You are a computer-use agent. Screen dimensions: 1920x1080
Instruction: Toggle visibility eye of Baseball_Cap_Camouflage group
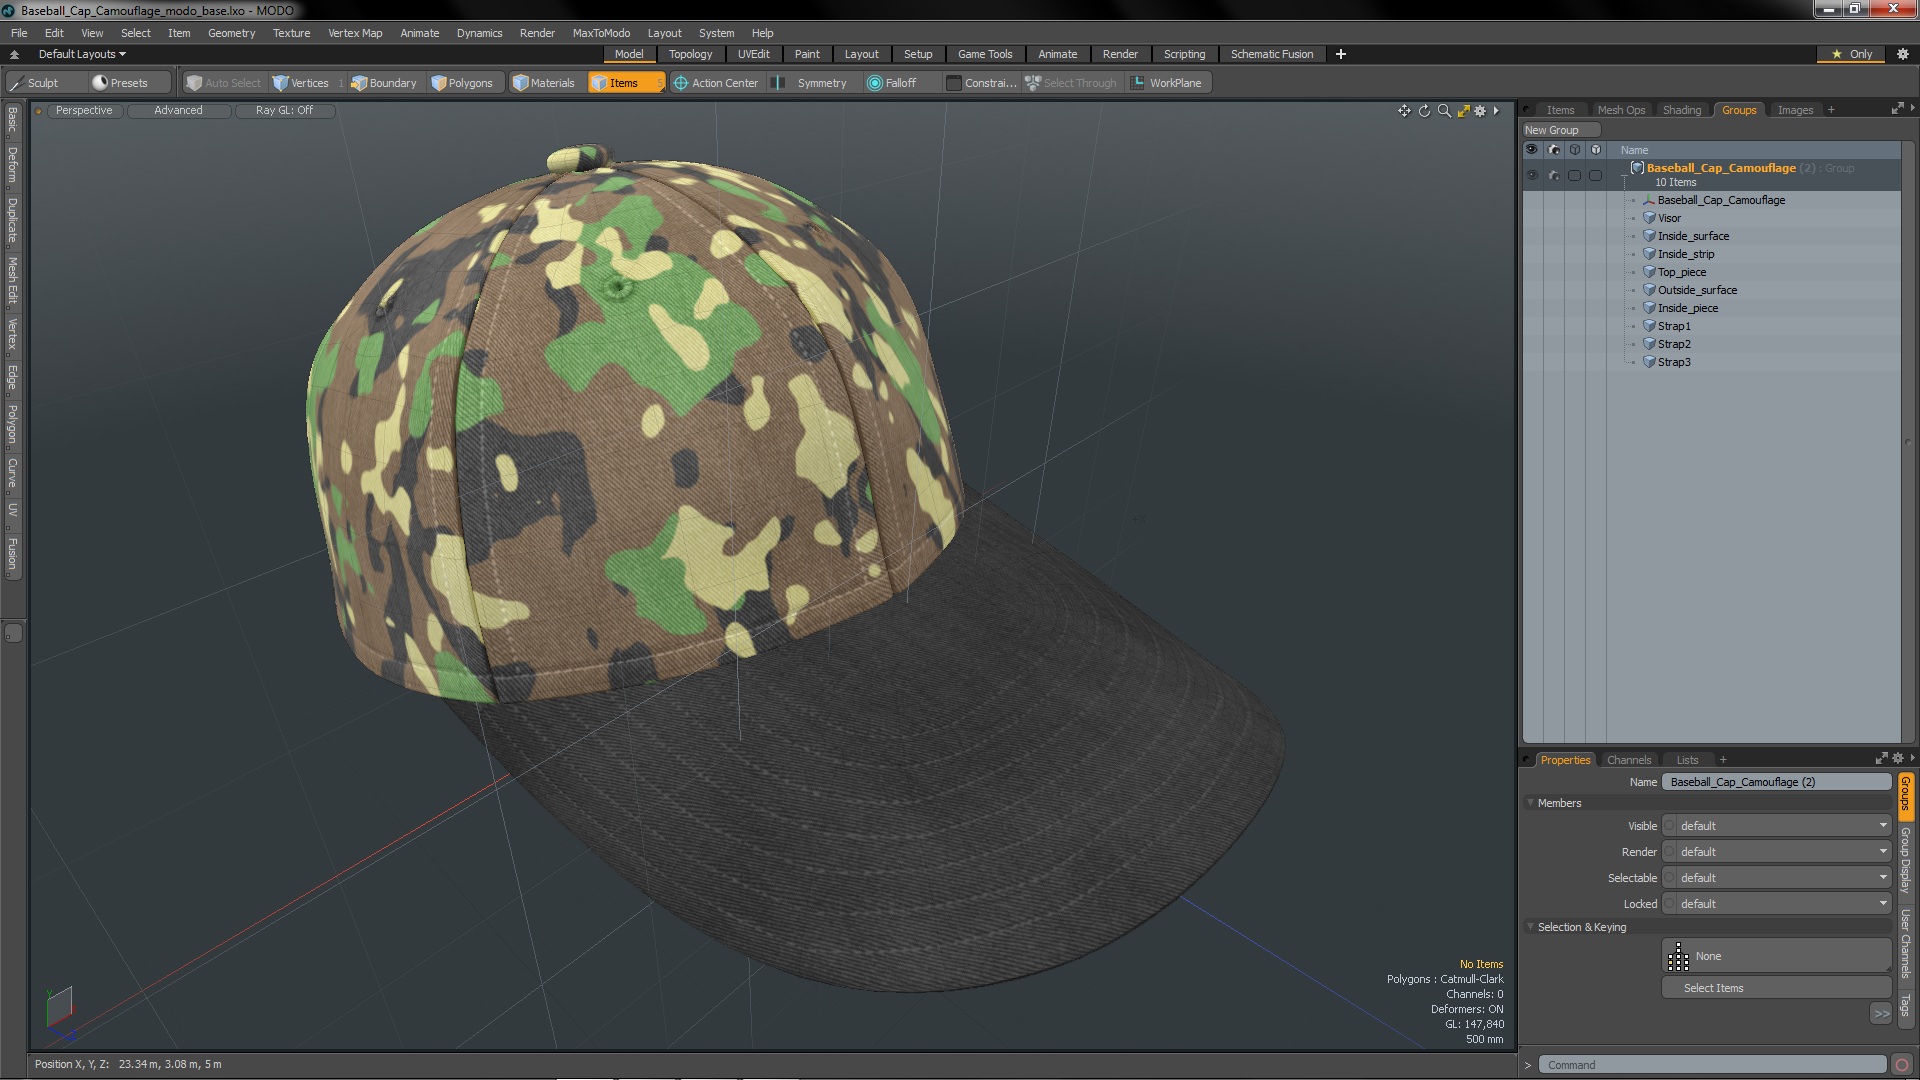tap(1532, 175)
